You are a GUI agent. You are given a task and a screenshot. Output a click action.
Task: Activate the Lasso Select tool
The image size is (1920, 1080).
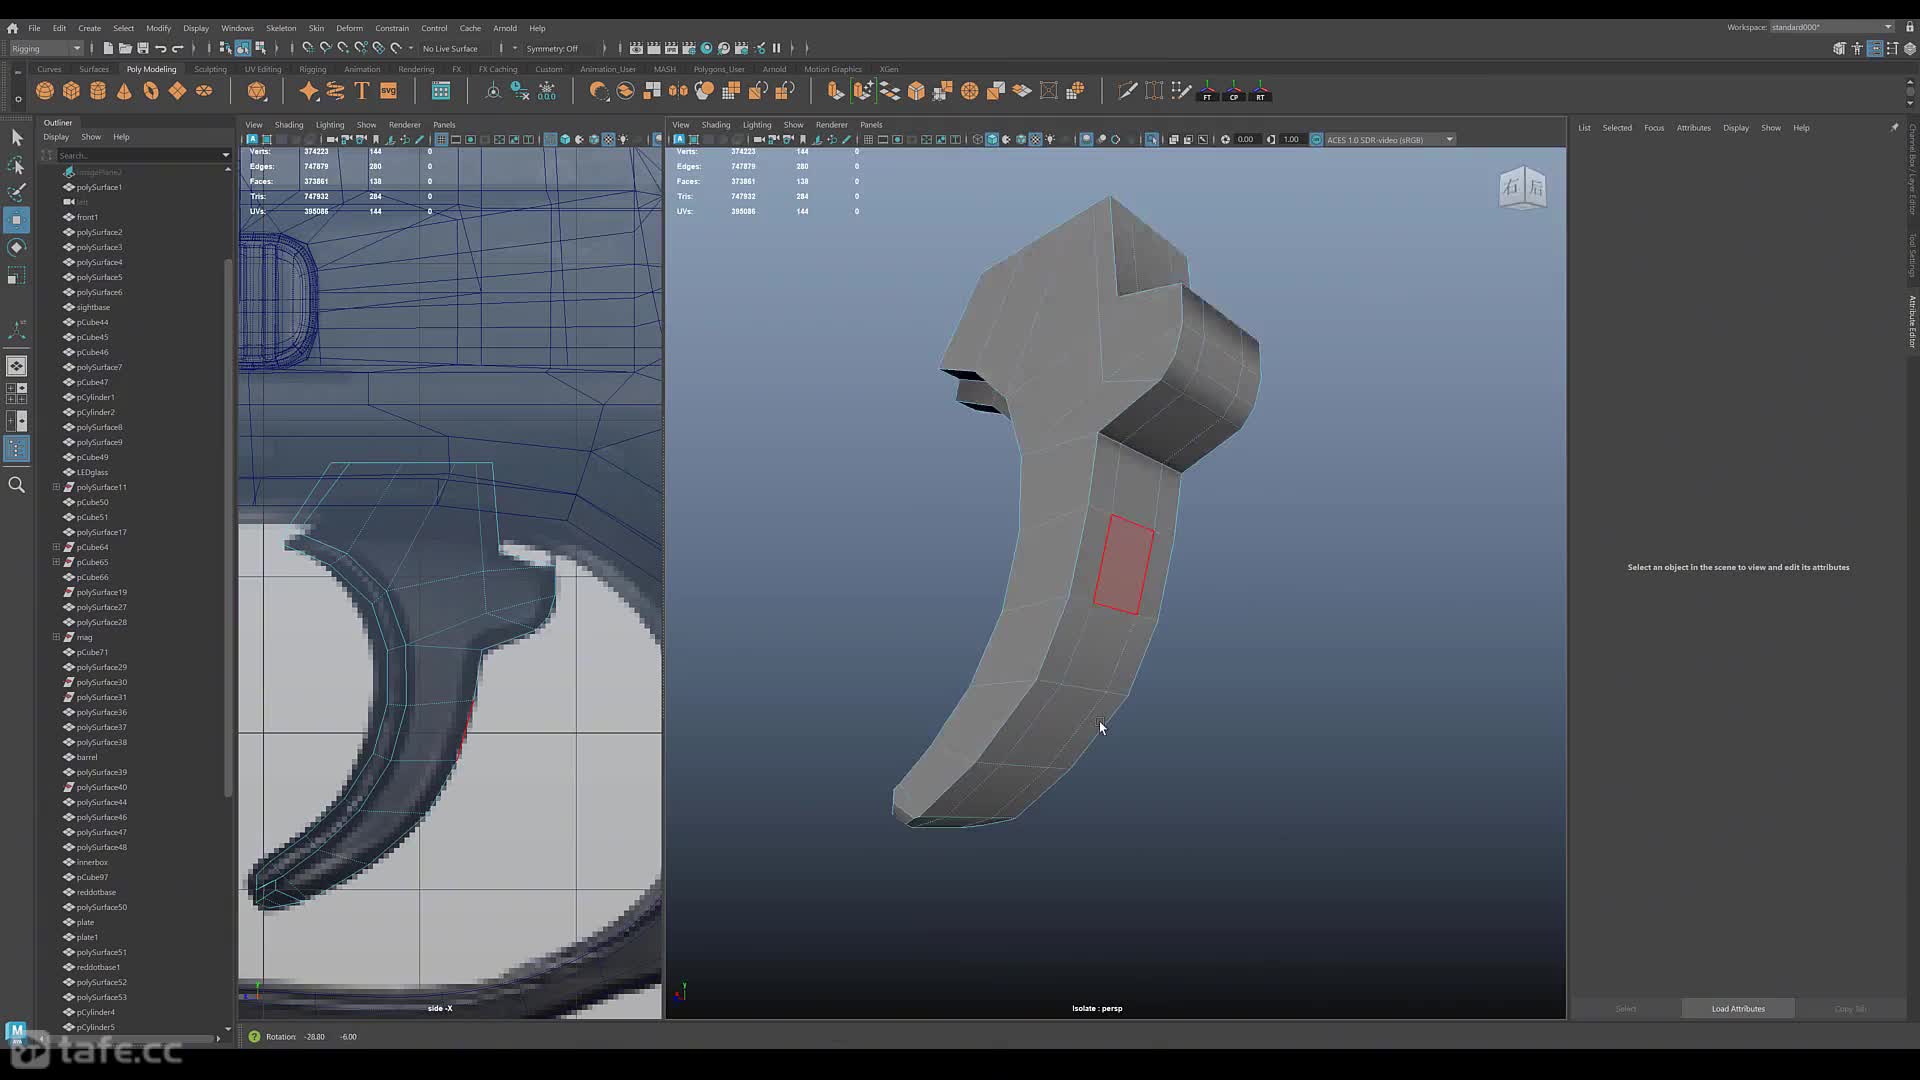click(17, 165)
